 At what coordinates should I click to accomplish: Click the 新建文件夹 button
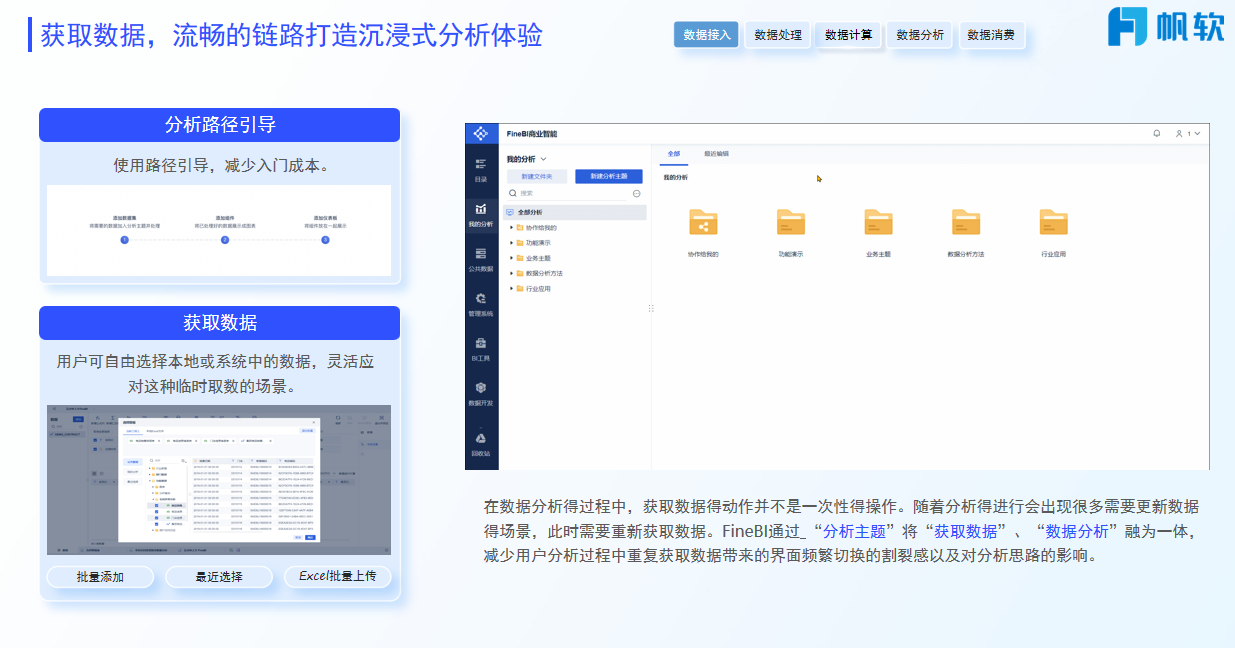pyautogui.click(x=537, y=176)
